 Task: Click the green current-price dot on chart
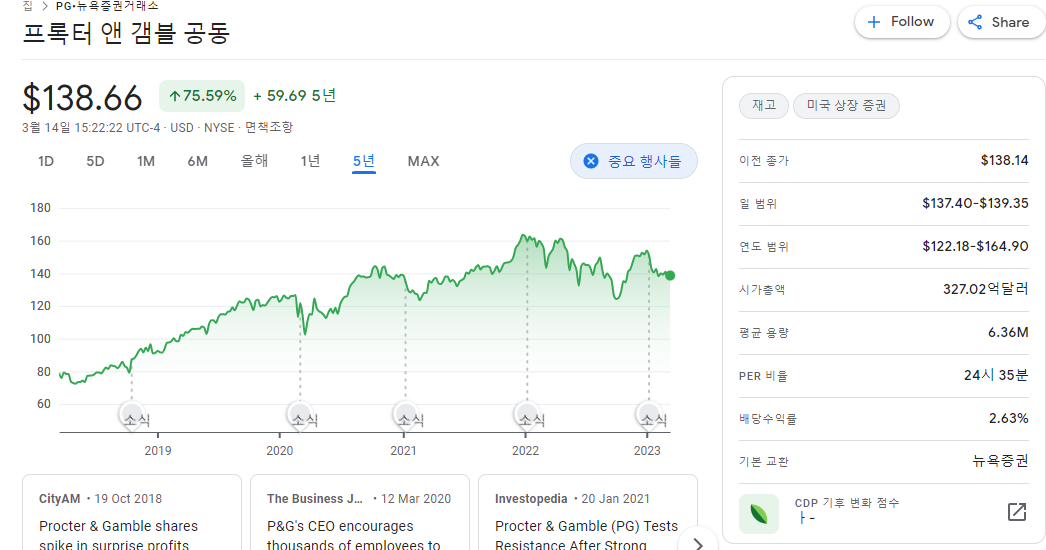(x=670, y=275)
